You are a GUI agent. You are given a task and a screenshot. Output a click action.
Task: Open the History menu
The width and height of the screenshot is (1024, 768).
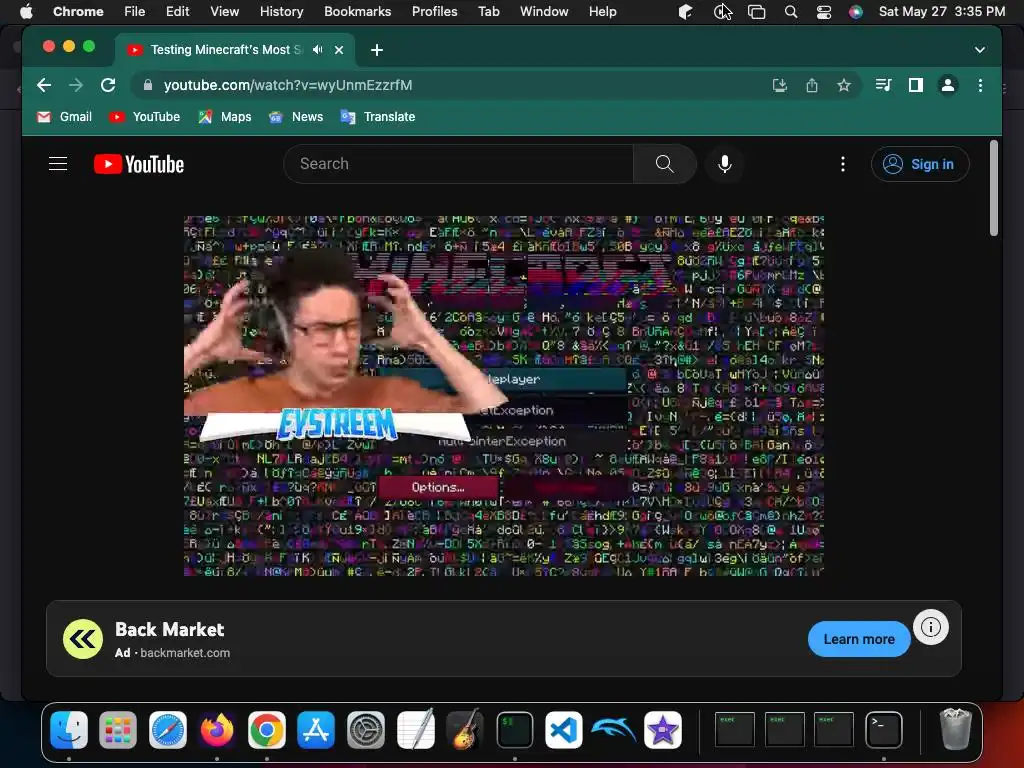[x=281, y=12]
